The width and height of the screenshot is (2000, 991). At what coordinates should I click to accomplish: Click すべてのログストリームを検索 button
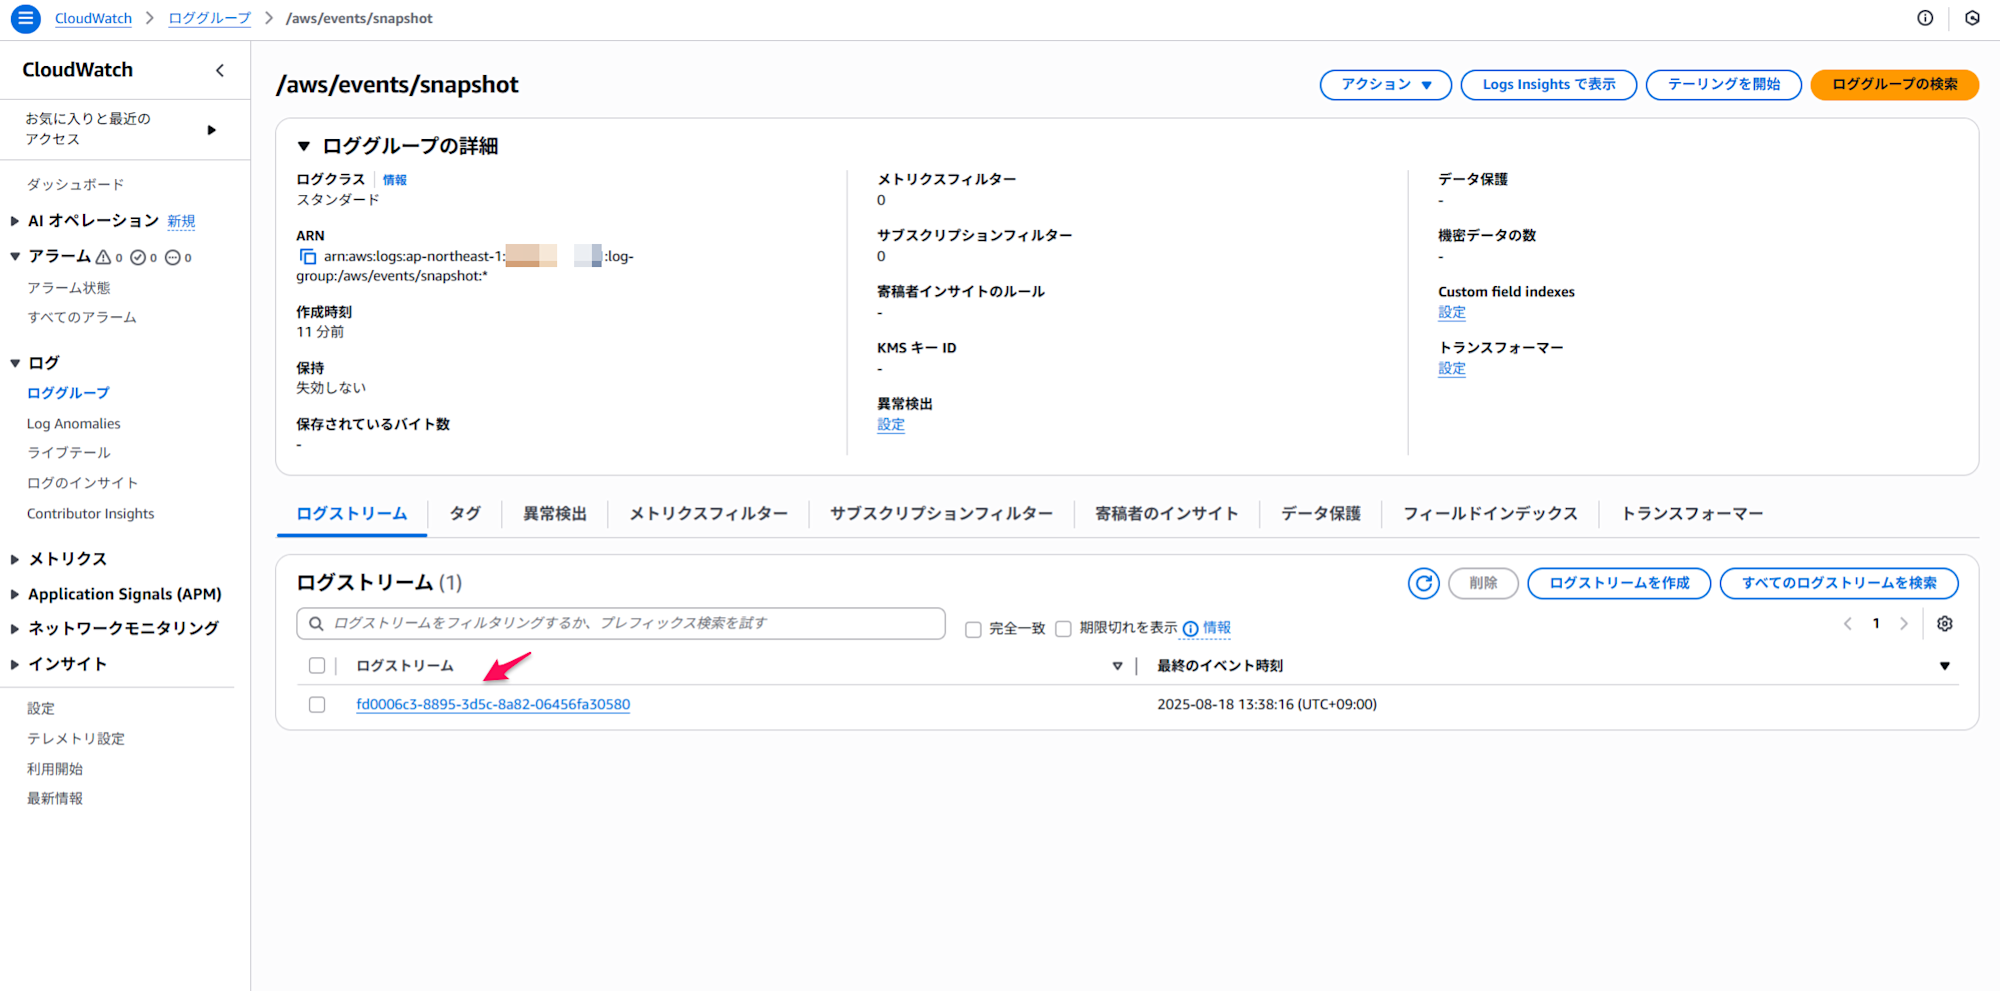[1839, 583]
